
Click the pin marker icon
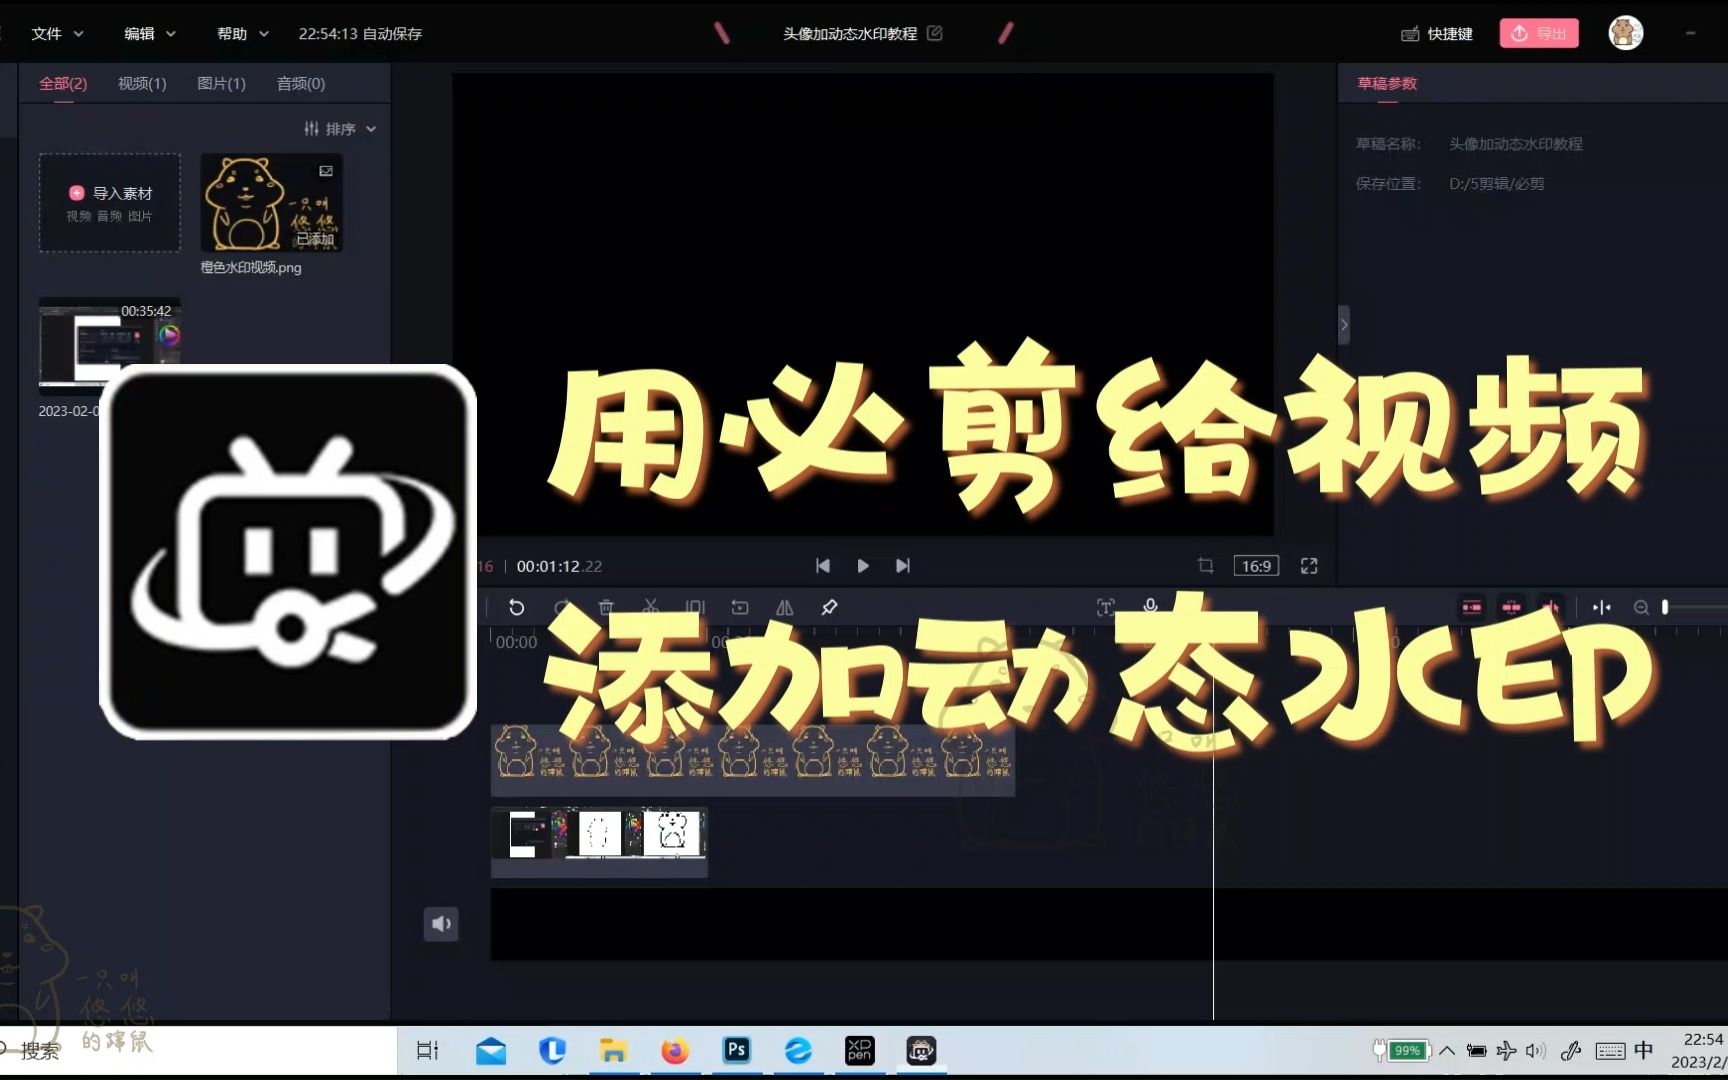(829, 607)
